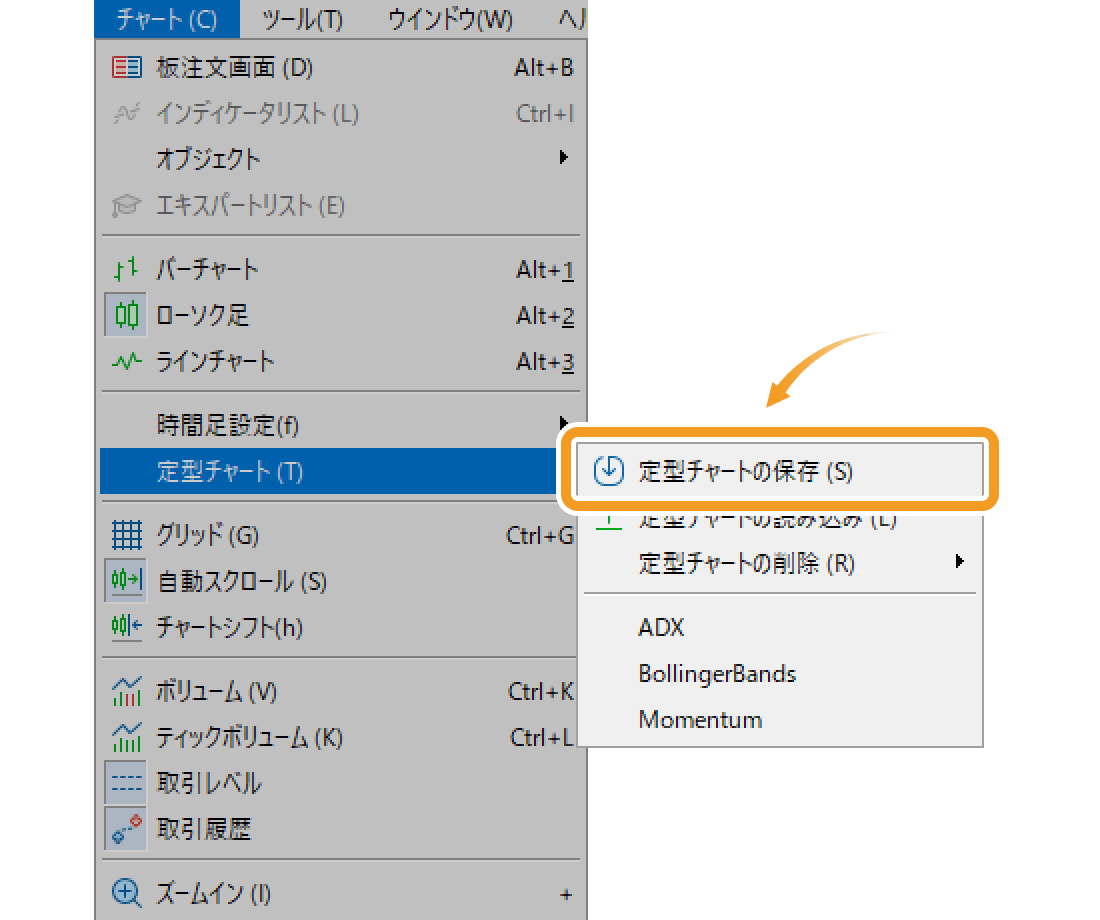
Task: Open the オブジェクト submenu entry
Action: [340, 159]
